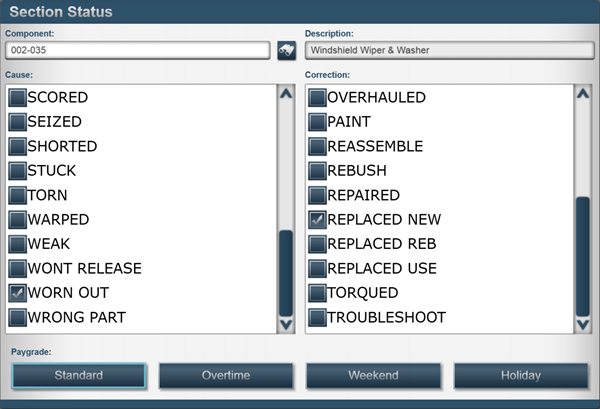Screen dimensions: 600x409
Task: Tick the OVERHAULED correction checkbox
Action: pos(317,97)
